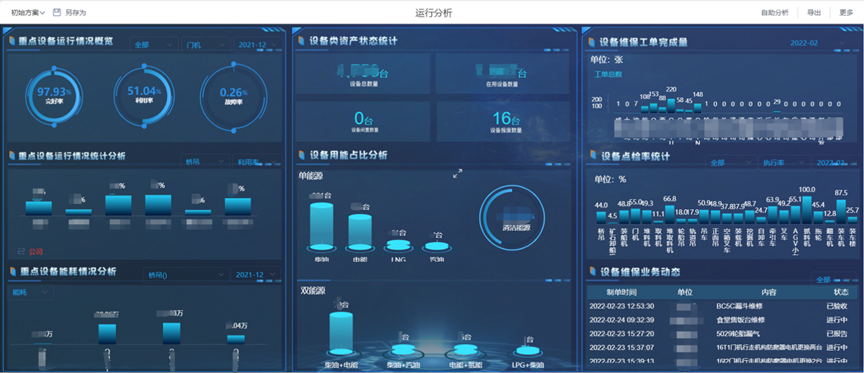The height and width of the screenshot is (373, 864).
Task: Click the 设备点检率统计 title icon
Action: (593, 155)
